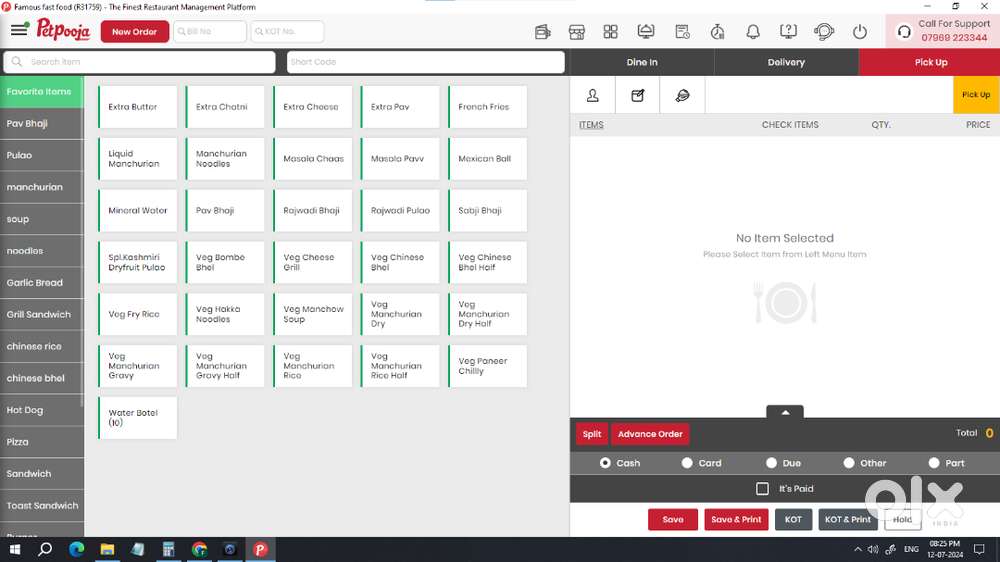The height and width of the screenshot is (562, 1000).
Task: Click the order note edit icon
Action: point(637,95)
